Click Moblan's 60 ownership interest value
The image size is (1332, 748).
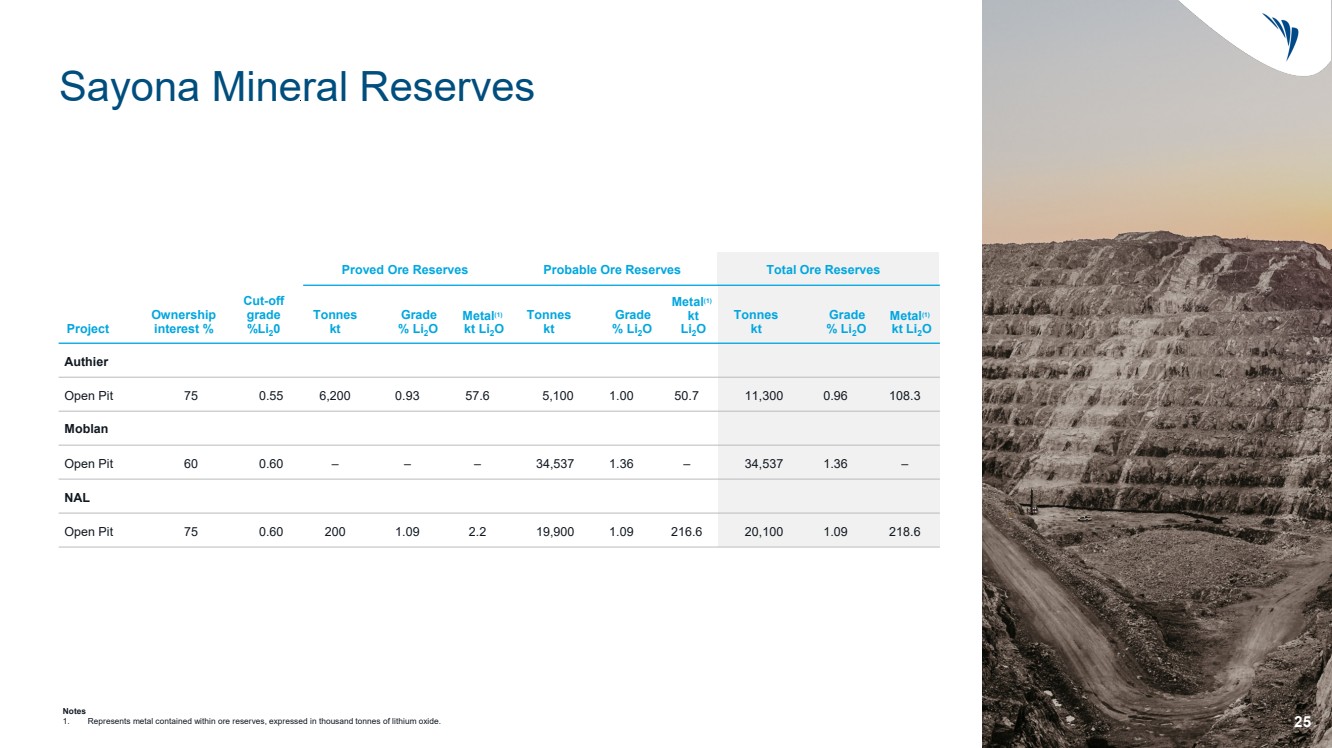click(191, 464)
